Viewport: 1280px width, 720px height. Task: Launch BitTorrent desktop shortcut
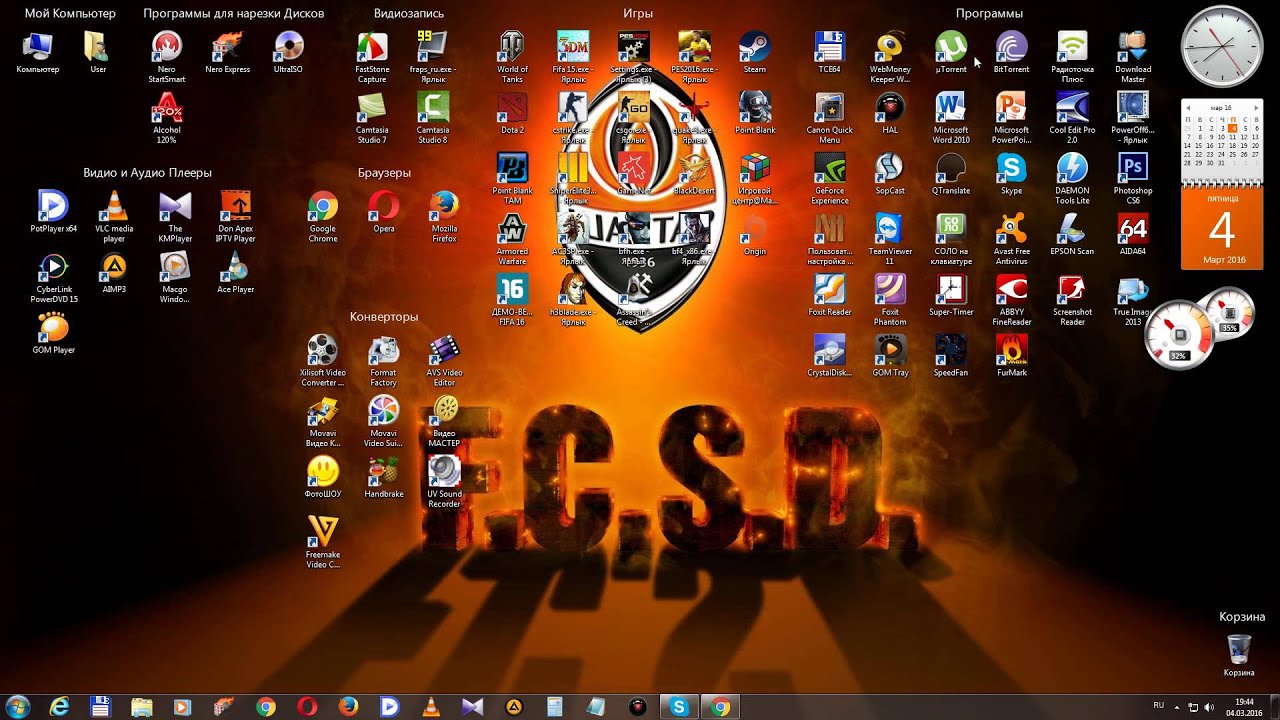pos(1011,52)
